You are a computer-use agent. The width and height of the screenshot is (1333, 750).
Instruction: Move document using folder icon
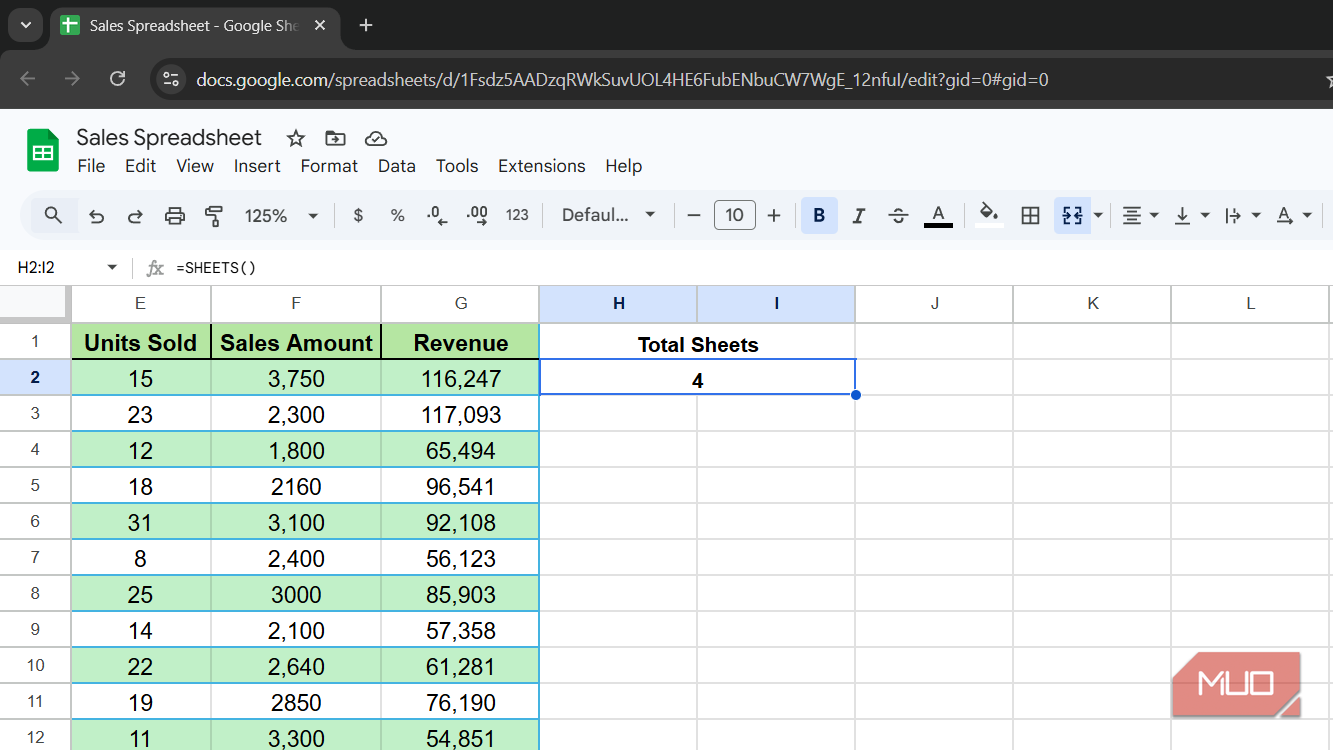point(335,138)
